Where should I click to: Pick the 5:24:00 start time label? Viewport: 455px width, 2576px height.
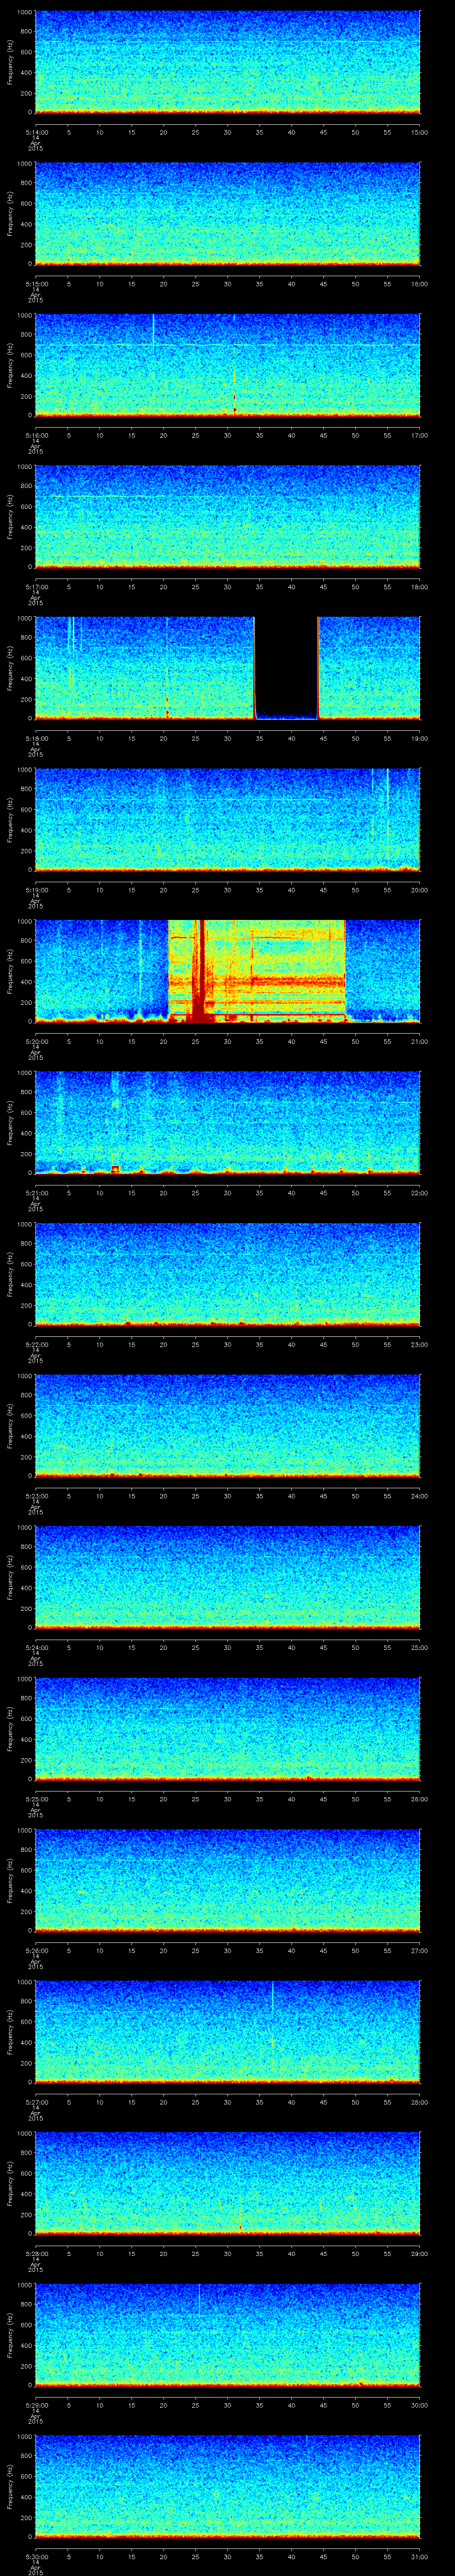tap(36, 1647)
